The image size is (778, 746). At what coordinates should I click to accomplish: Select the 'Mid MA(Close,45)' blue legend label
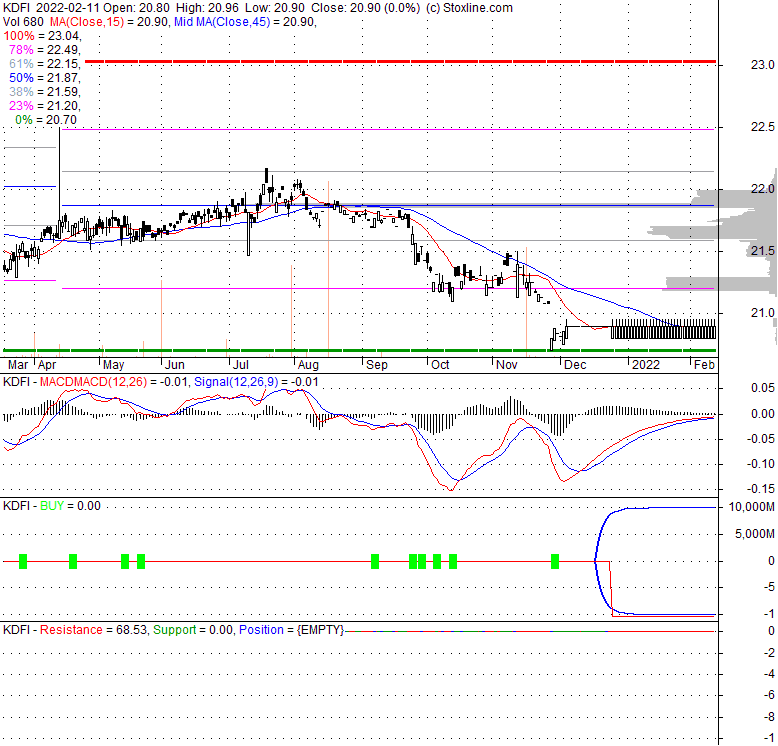[222, 22]
